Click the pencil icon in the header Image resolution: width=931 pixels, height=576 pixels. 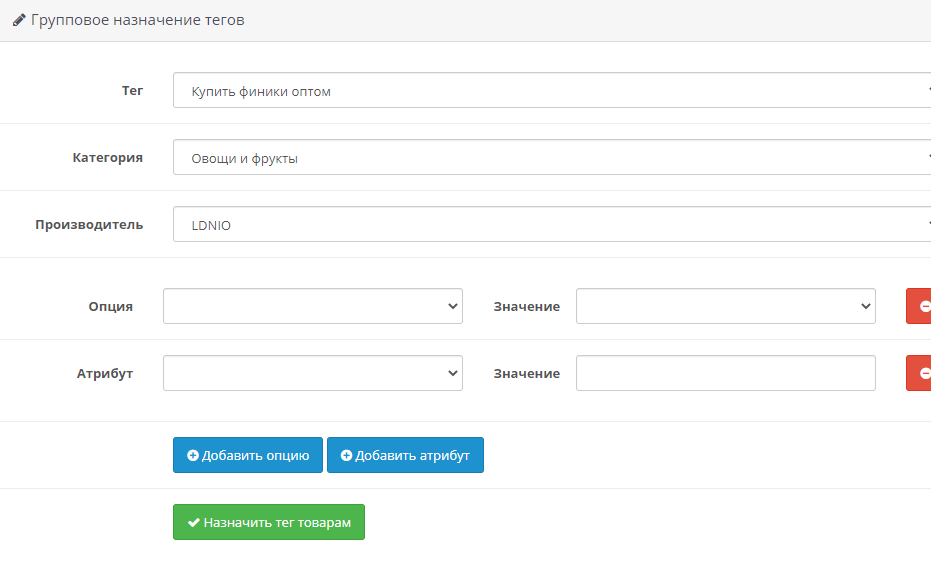(19, 20)
